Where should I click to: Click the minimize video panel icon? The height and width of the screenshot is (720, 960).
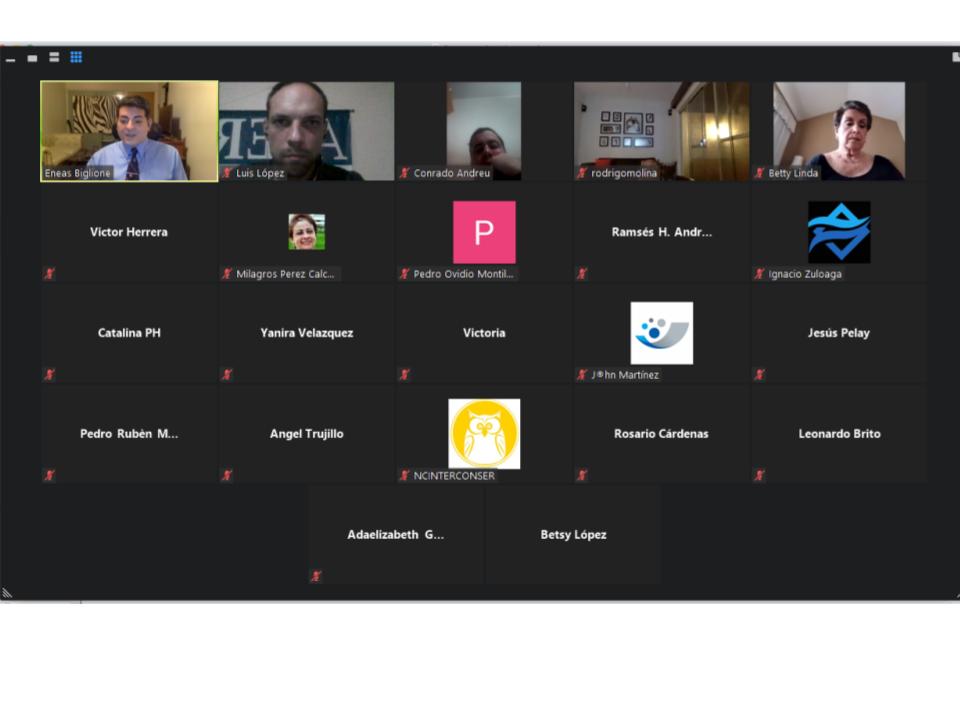coord(10,59)
